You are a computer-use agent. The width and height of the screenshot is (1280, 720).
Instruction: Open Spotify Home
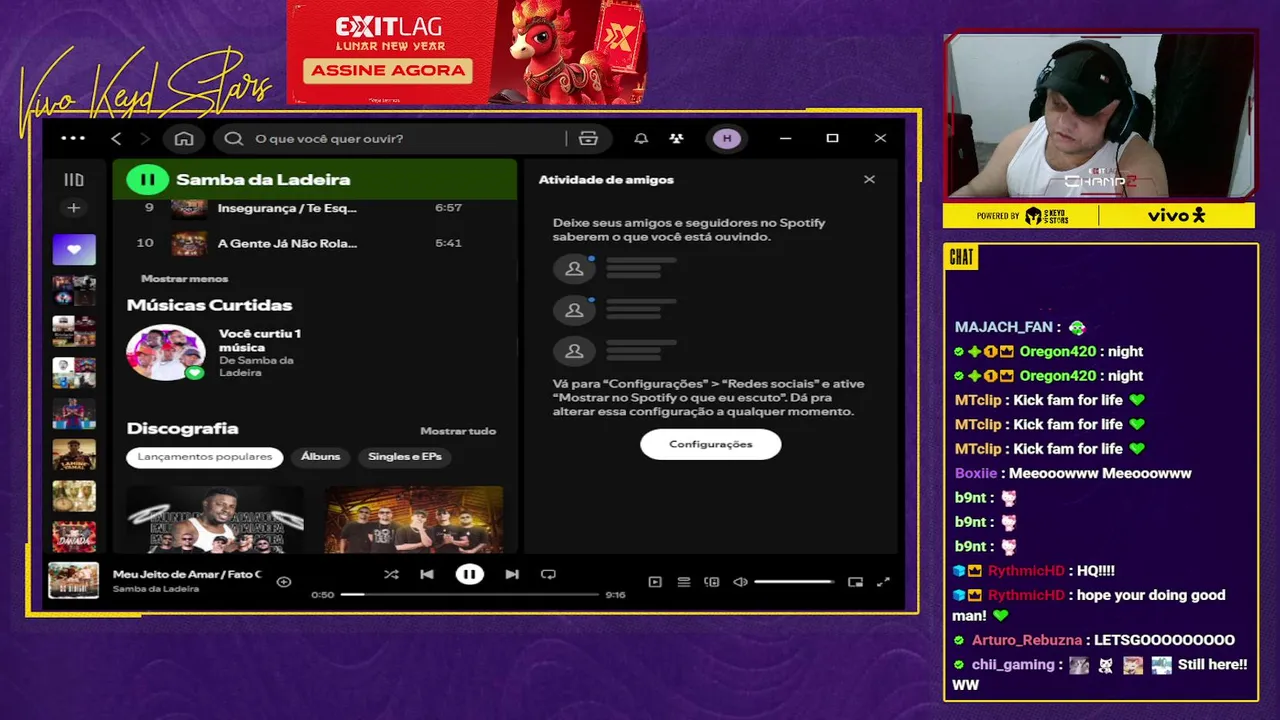click(x=184, y=138)
